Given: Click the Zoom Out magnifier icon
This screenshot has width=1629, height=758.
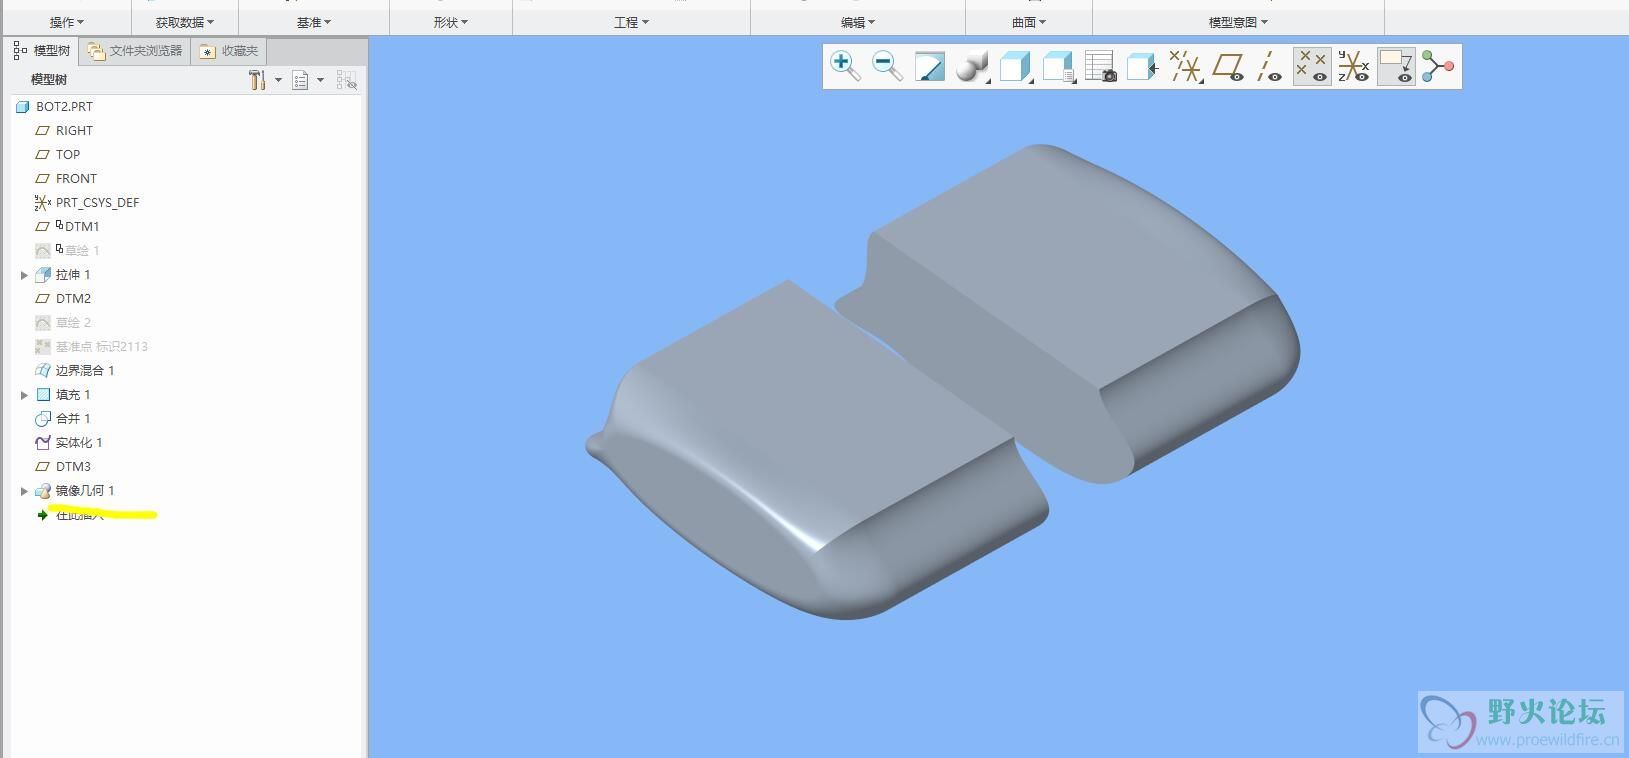Looking at the screenshot, I should coord(887,67).
